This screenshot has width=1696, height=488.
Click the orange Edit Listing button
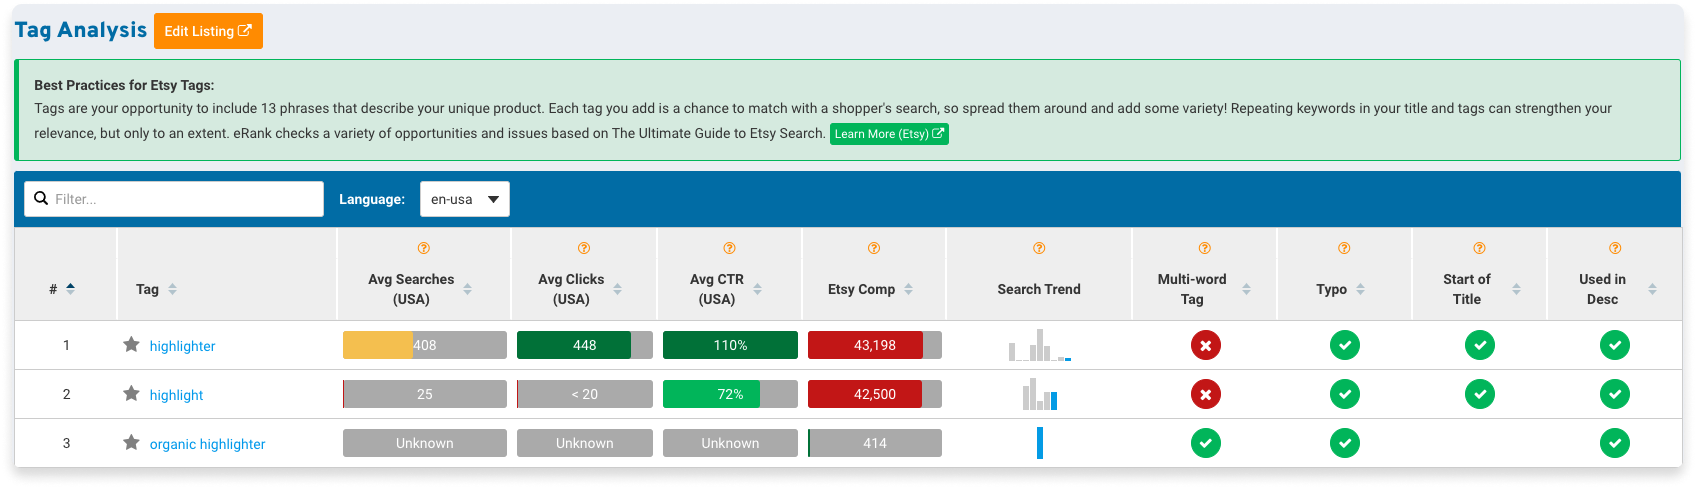point(208,31)
